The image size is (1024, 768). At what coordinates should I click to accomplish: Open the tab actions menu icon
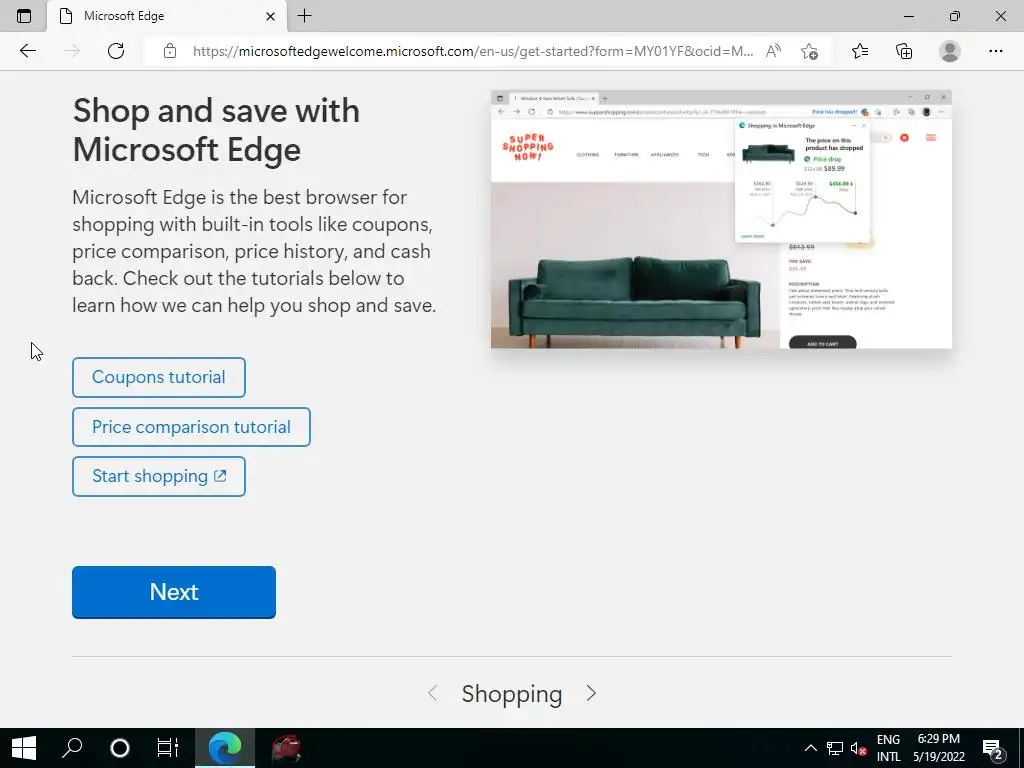tap(24, 16)
